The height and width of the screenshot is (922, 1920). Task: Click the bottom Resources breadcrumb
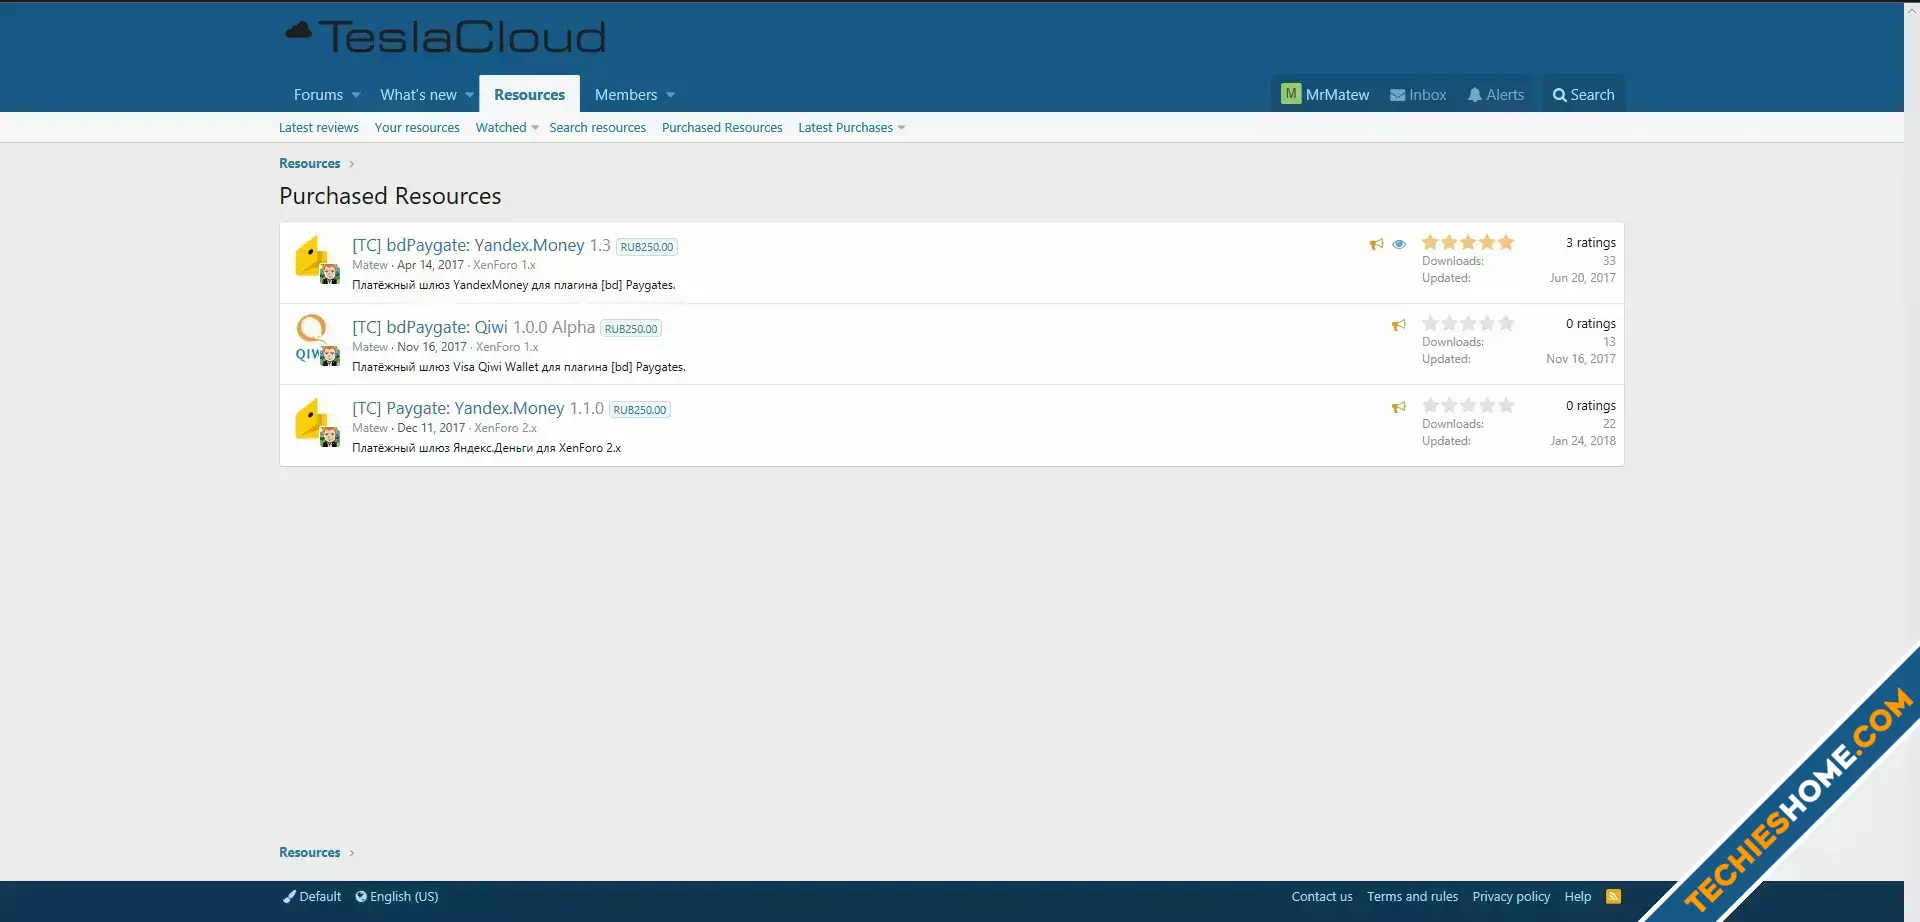point(310,853)
